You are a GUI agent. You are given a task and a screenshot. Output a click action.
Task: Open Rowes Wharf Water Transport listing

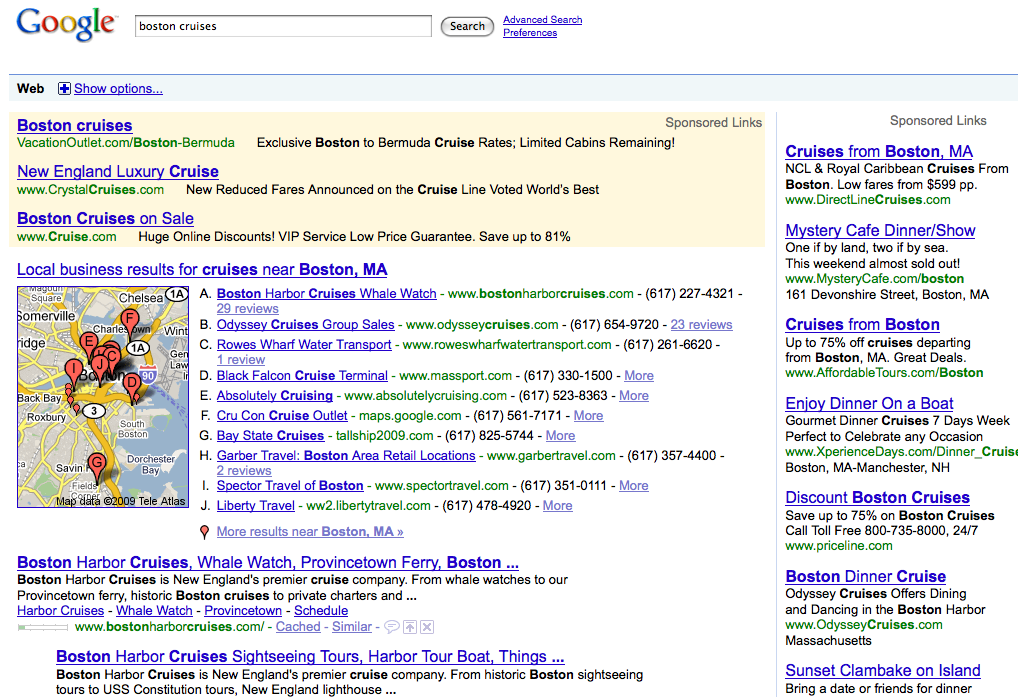coord(304,345)
